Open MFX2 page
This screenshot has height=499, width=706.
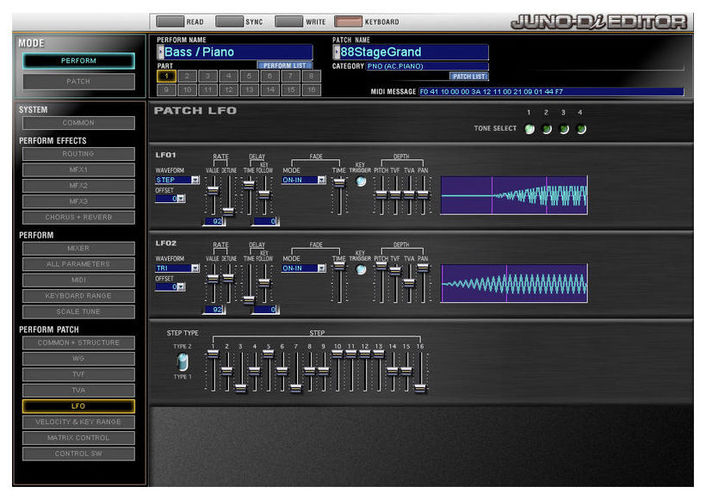pos(79,186)
